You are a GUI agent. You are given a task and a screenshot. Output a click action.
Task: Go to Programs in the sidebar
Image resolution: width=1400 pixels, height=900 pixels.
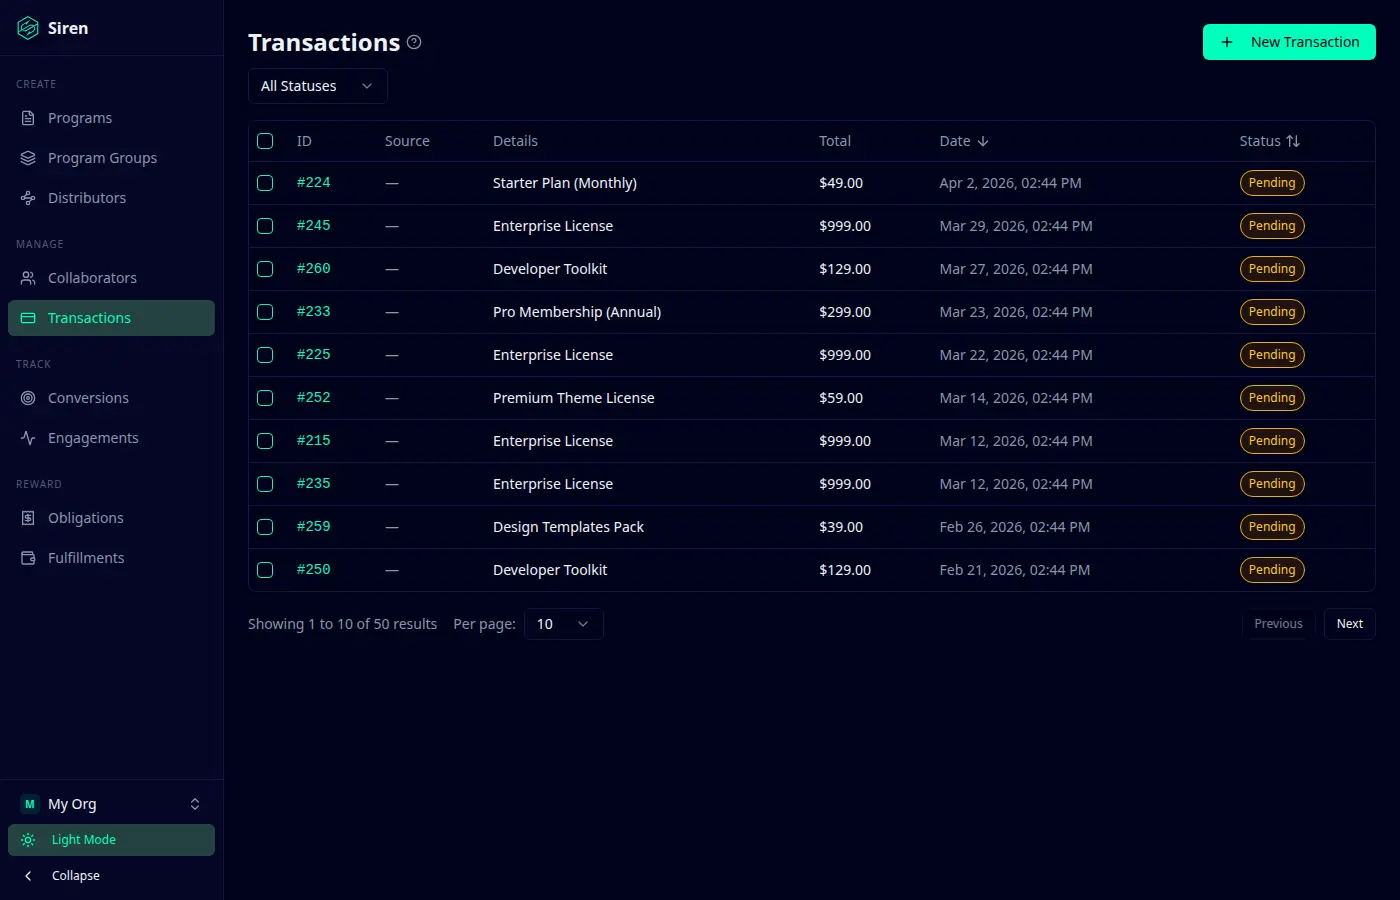pyautogui.click(x=111, y=118)
